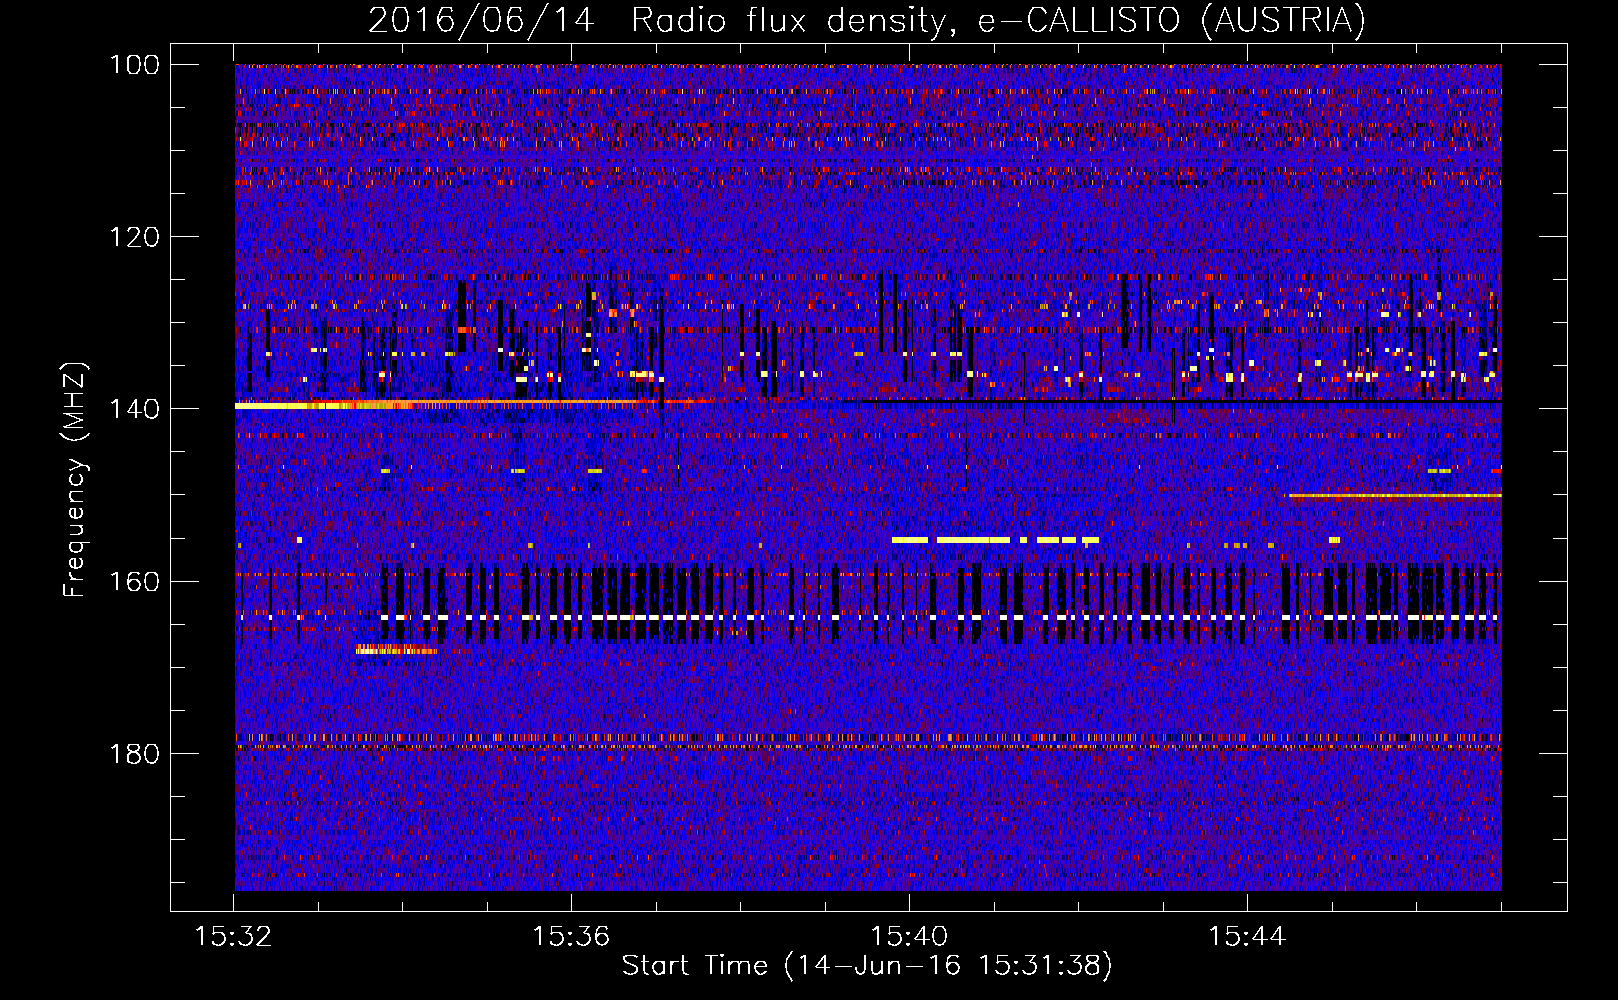Image resolution: width=1618 pixels, height=1000 pixels.
Task: Click the "15:44" time tick label
Action: [1247, 937]
